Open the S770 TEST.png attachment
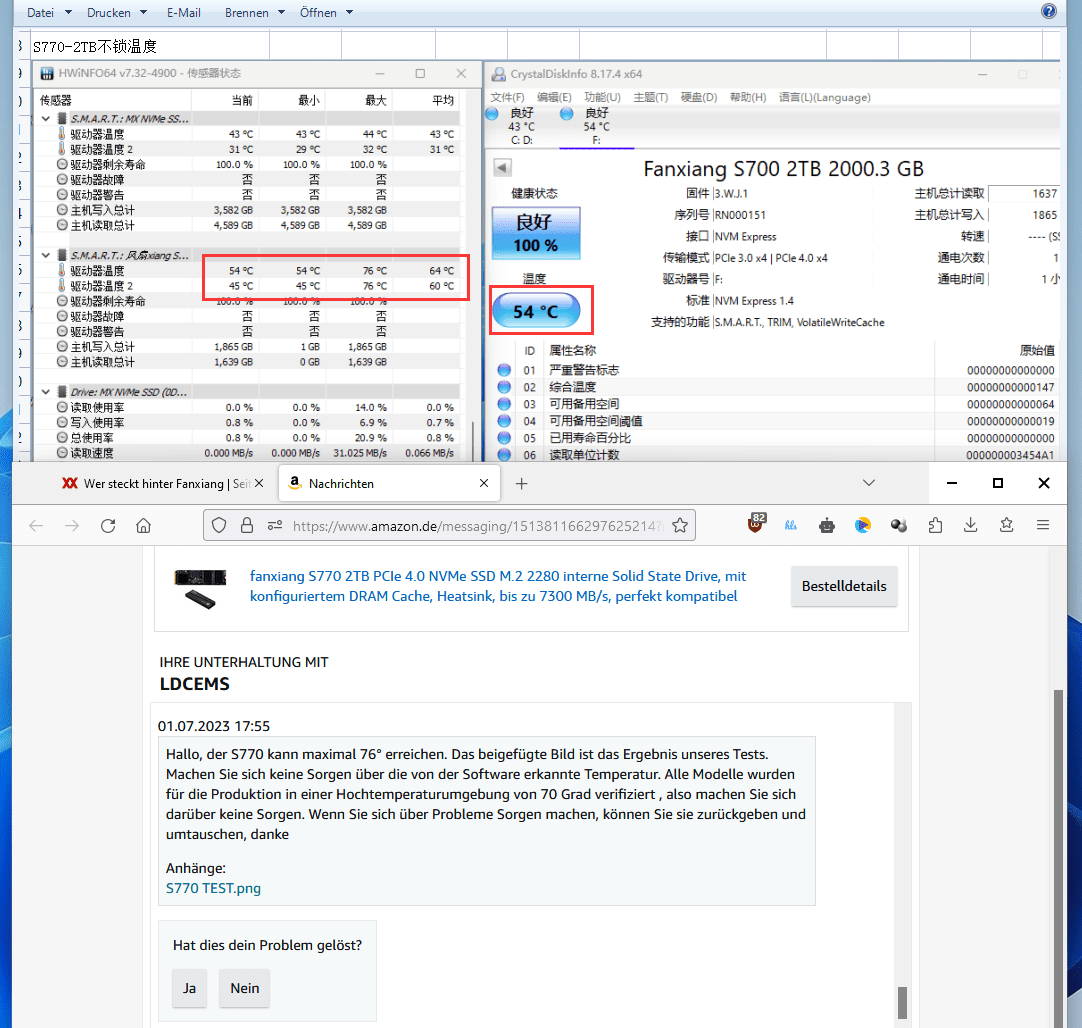The width and height of the screenshot is (1082, 1028). 213,888
